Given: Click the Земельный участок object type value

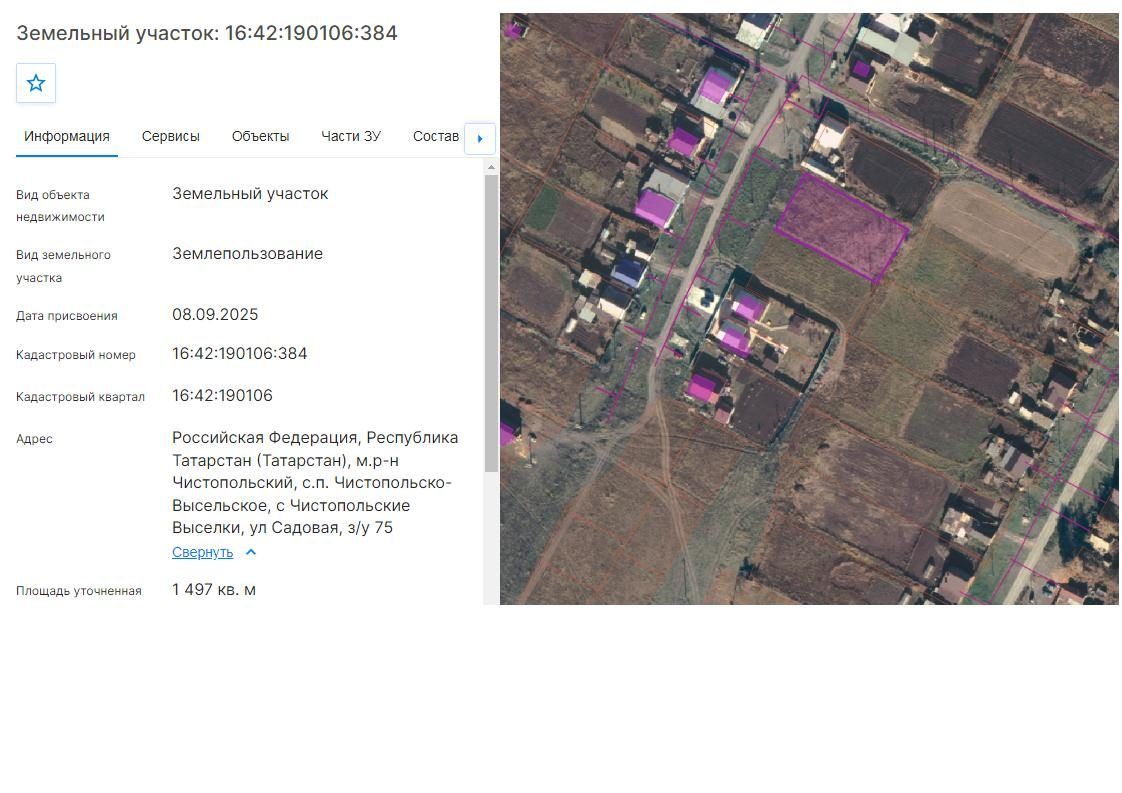Looking at the screenshot, I should click(250, 194).
